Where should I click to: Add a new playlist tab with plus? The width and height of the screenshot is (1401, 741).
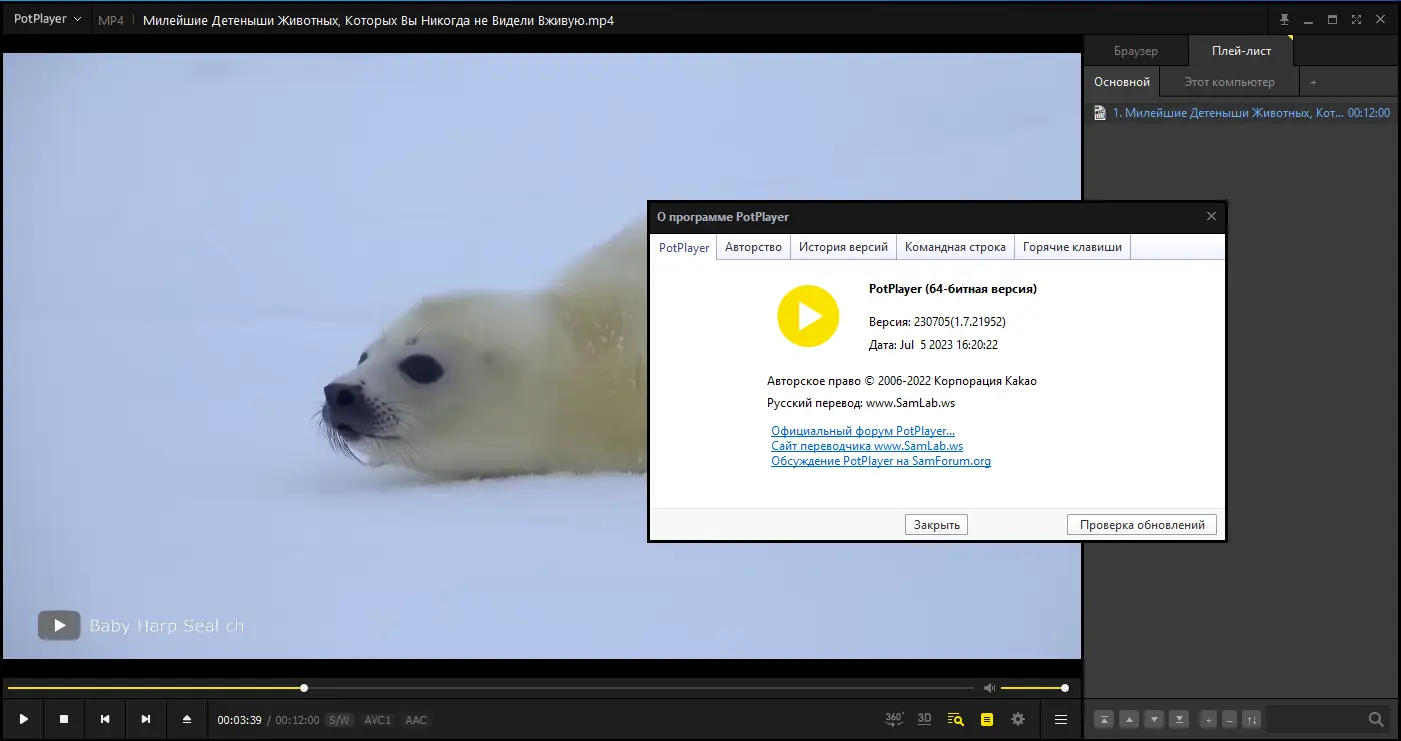click(1313, 82)
